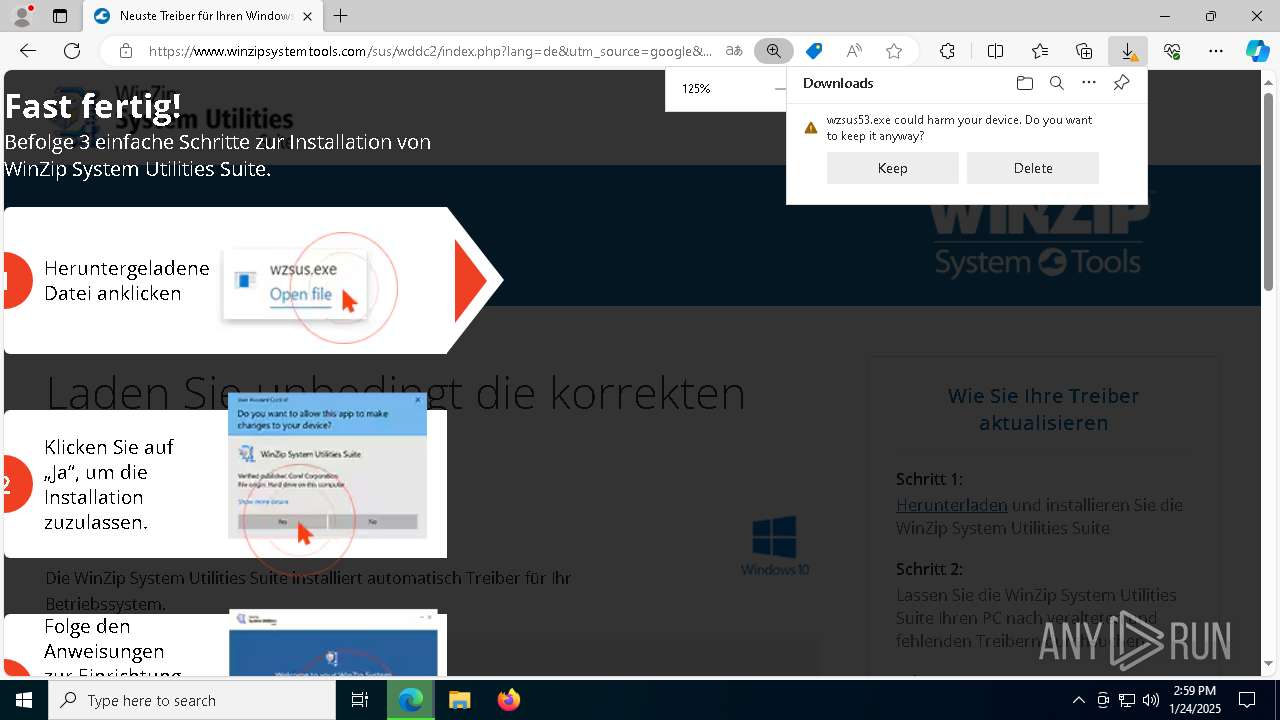Click the 125% zoom level value
This screenshot has width=1280, height=720.
pyautogui.click(x=696, y=88)
